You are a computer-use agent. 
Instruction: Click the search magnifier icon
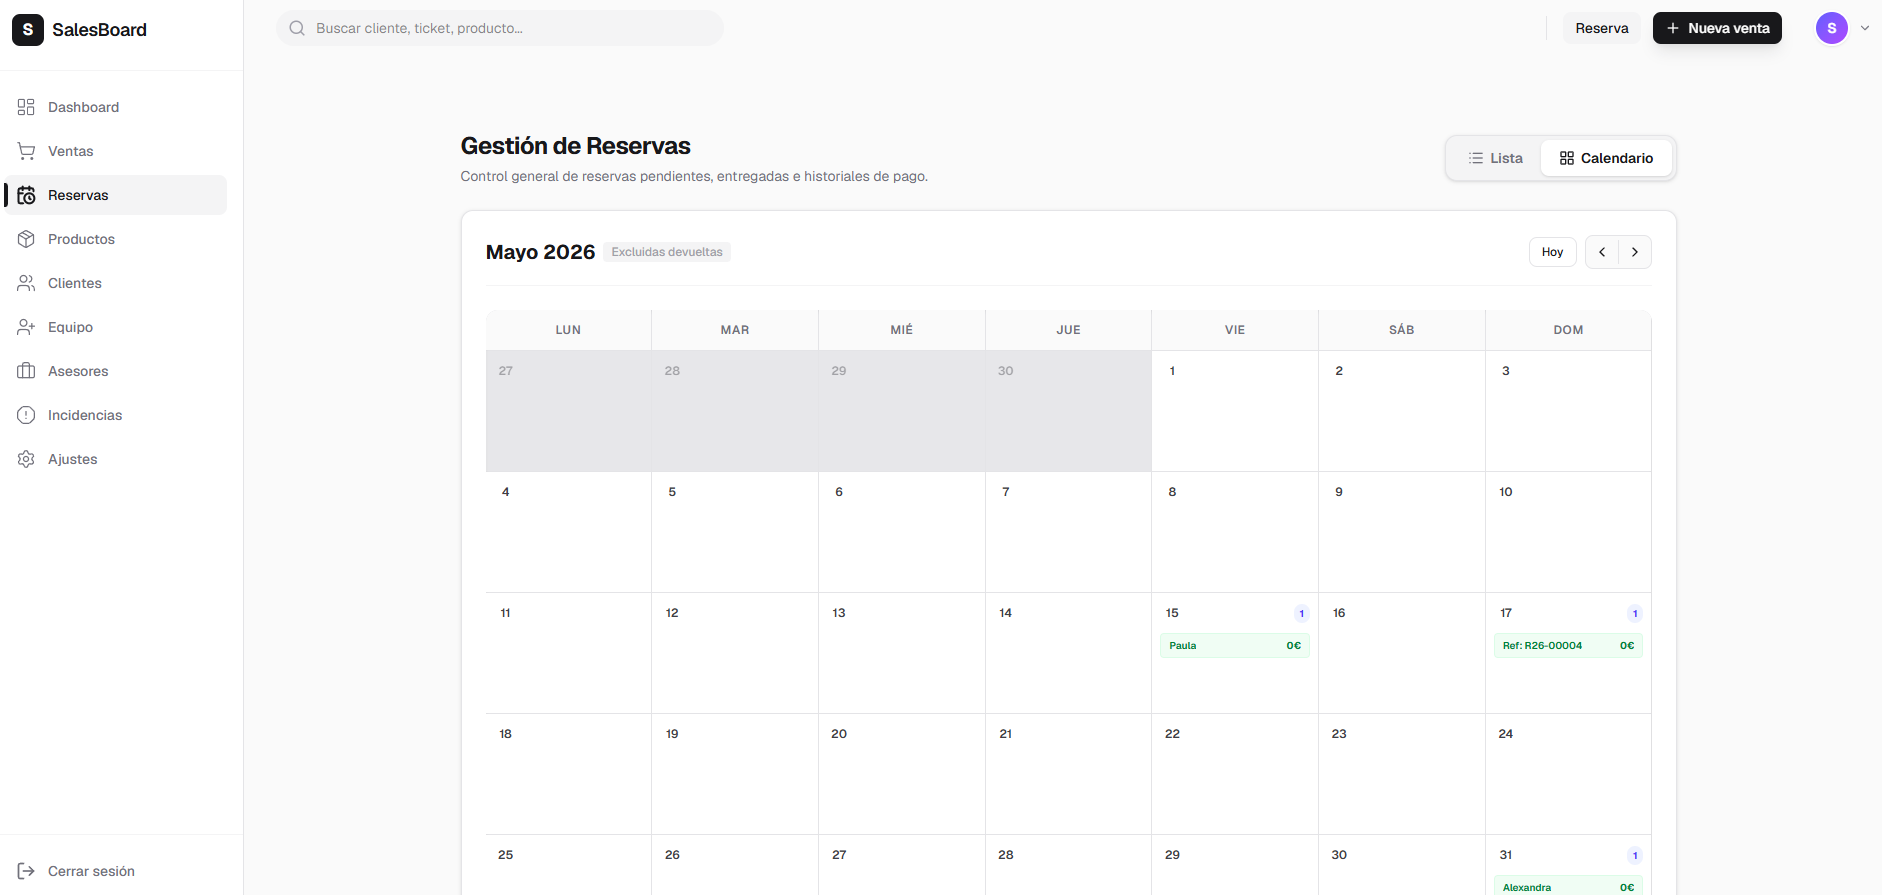click(297, 28)
